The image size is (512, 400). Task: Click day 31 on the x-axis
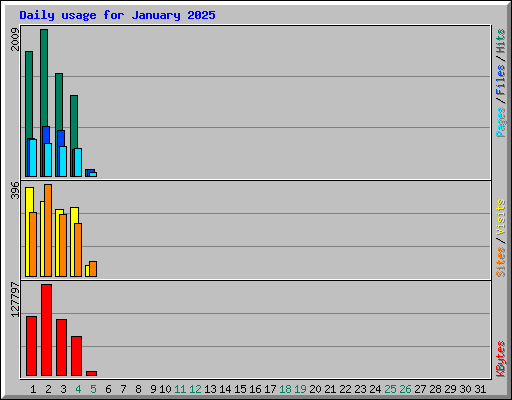pyautogui.click(x=480, y=389)
